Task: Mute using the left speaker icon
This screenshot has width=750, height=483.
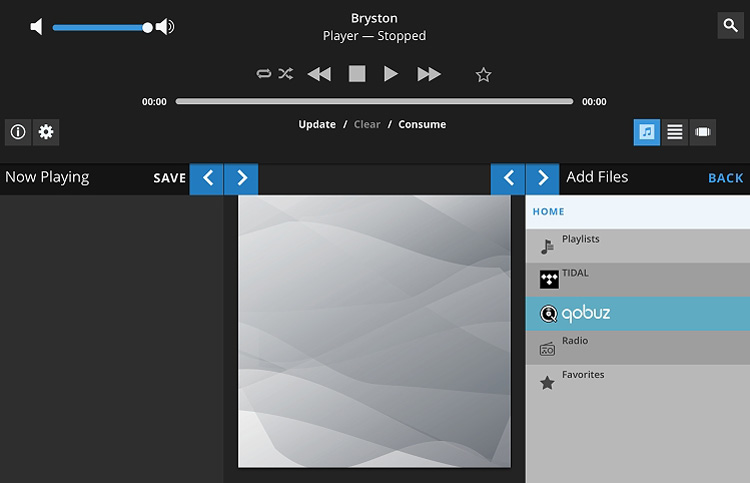Action: click(37, 27)
